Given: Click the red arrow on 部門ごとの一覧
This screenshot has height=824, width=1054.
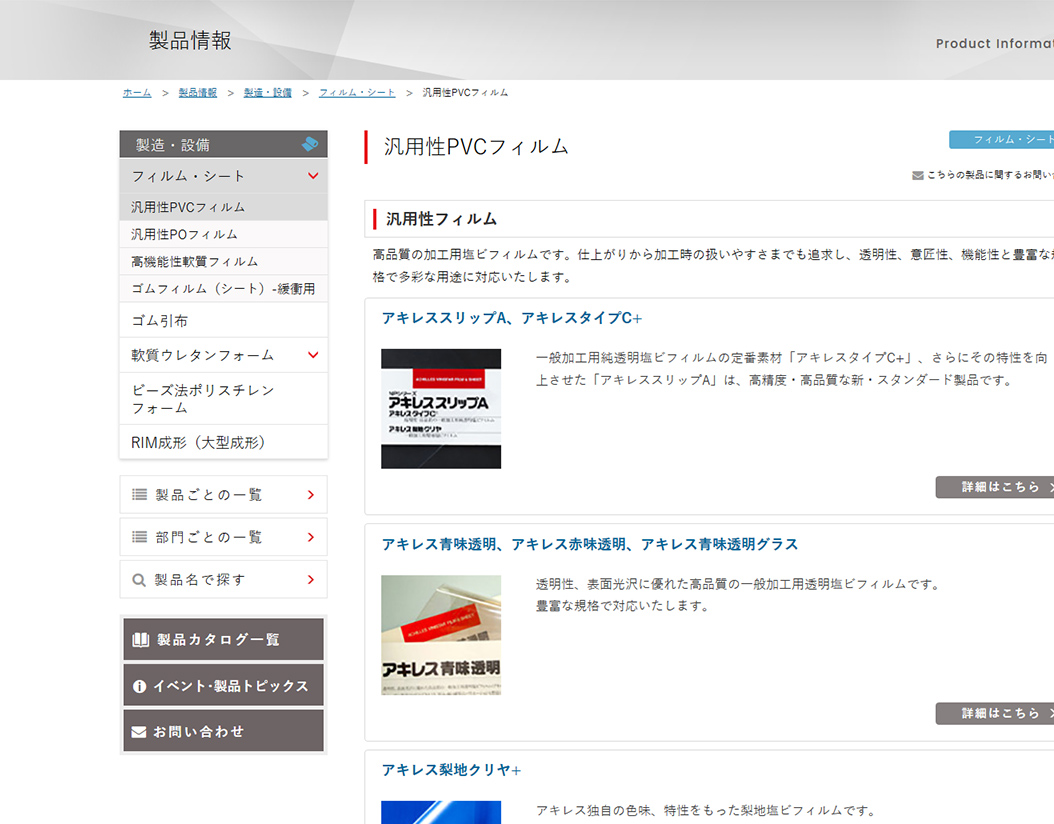Looking at the screenshot, I should coord(311,537).
